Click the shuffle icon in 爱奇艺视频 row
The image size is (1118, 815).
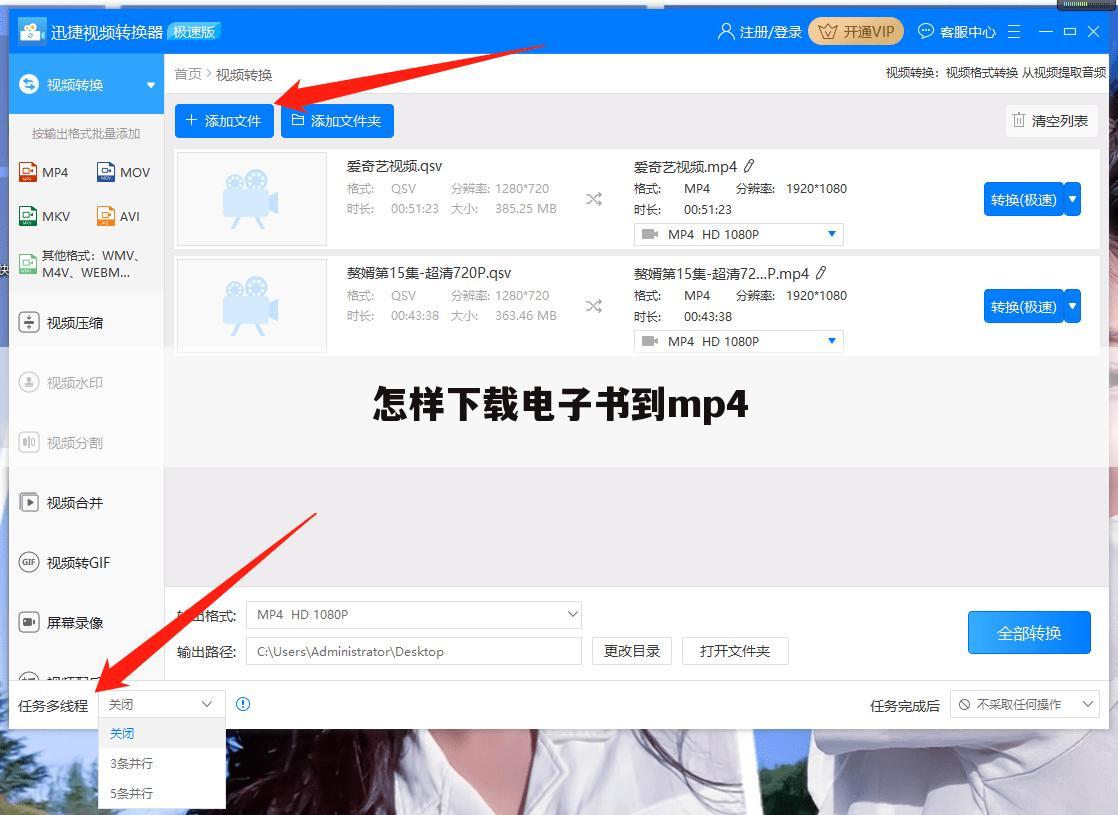tap(594, 199)
